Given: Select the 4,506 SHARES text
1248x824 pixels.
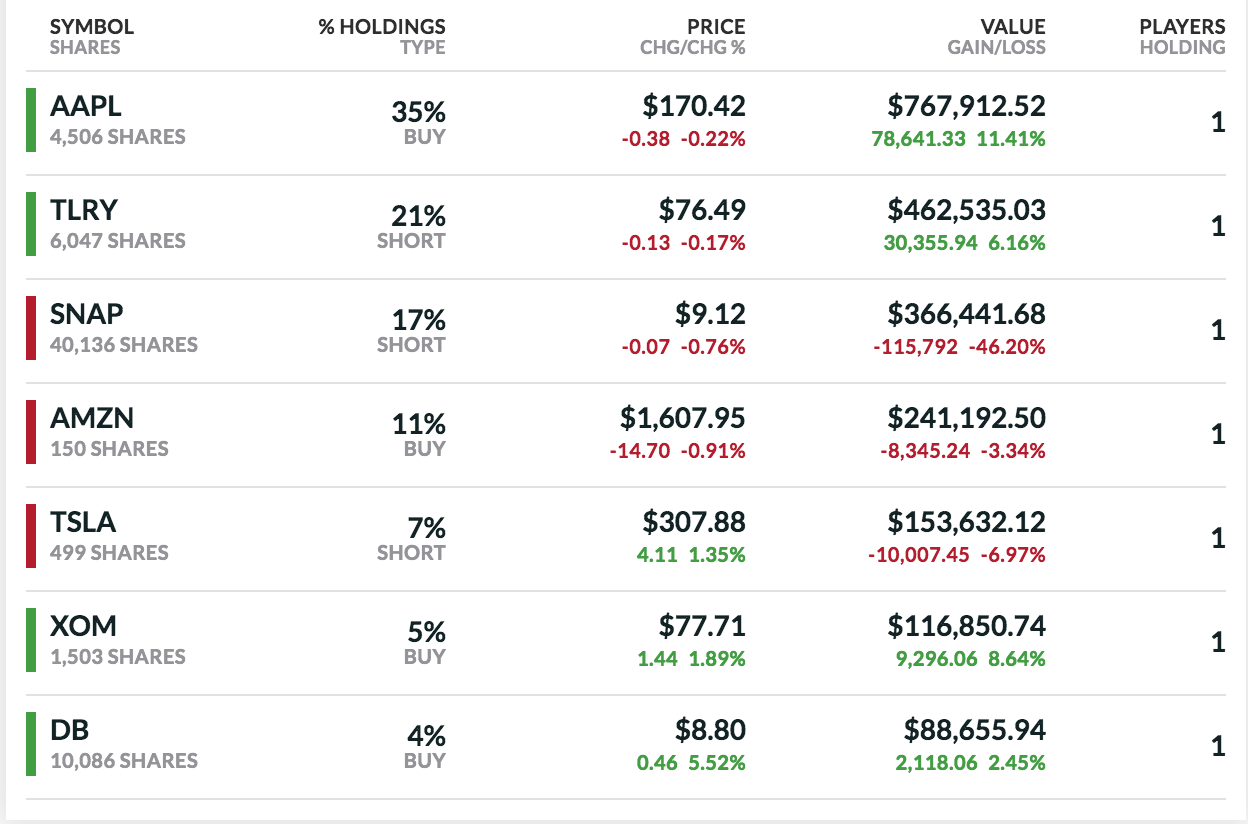Looking at the screenshot, I should [x=118, y=137].
